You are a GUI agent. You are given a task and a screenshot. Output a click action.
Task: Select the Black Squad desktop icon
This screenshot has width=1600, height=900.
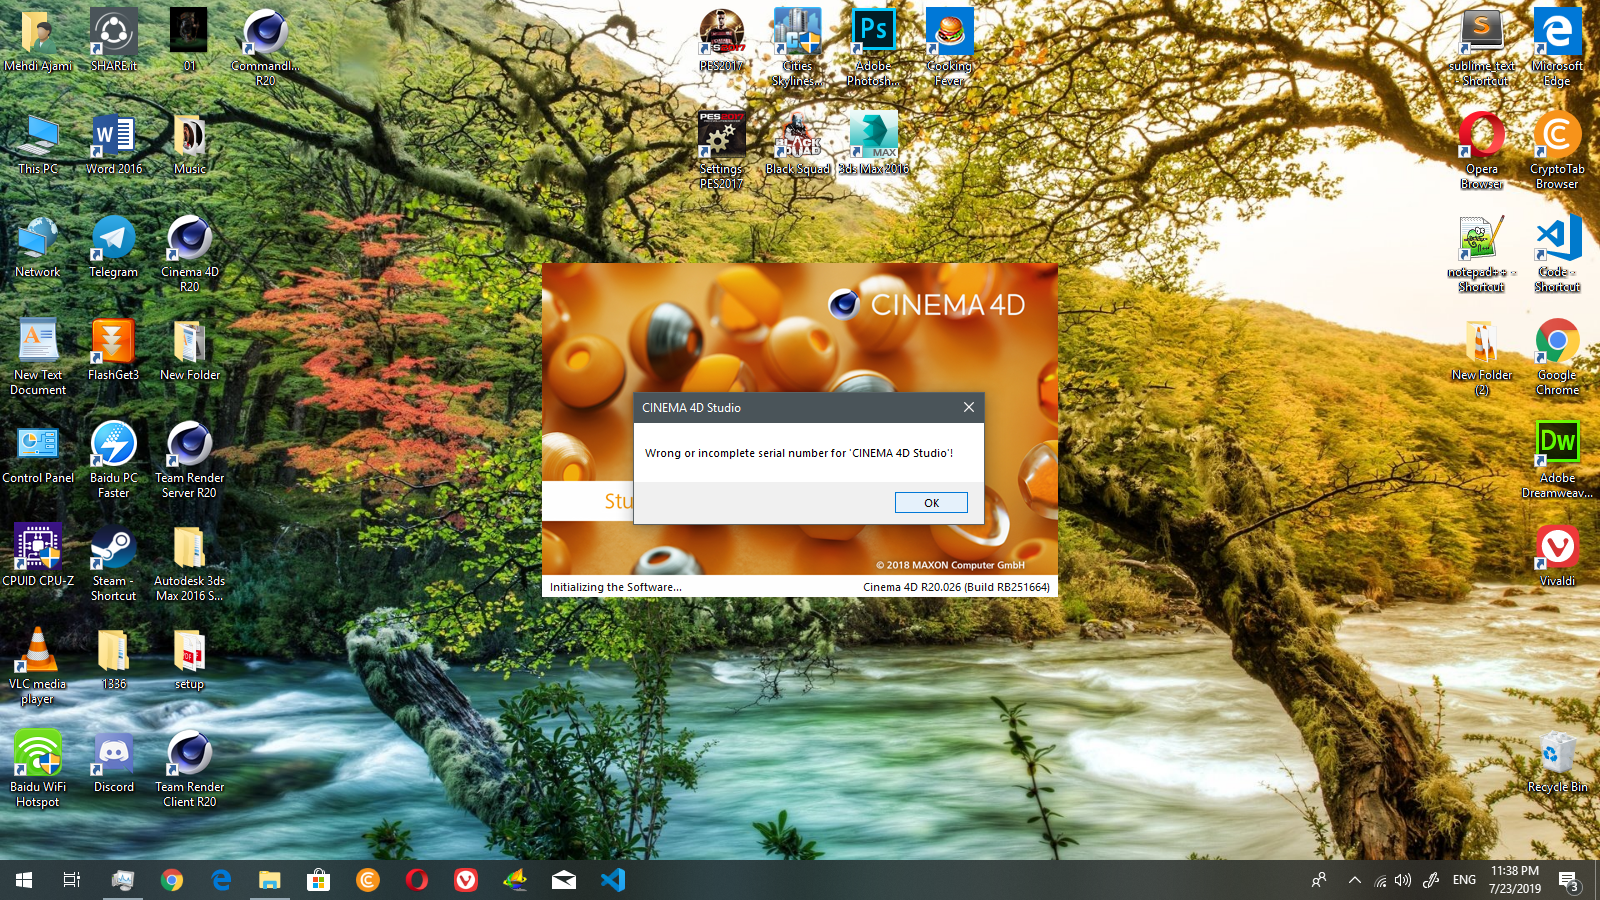pyautogui.click(x=798, y=143)
